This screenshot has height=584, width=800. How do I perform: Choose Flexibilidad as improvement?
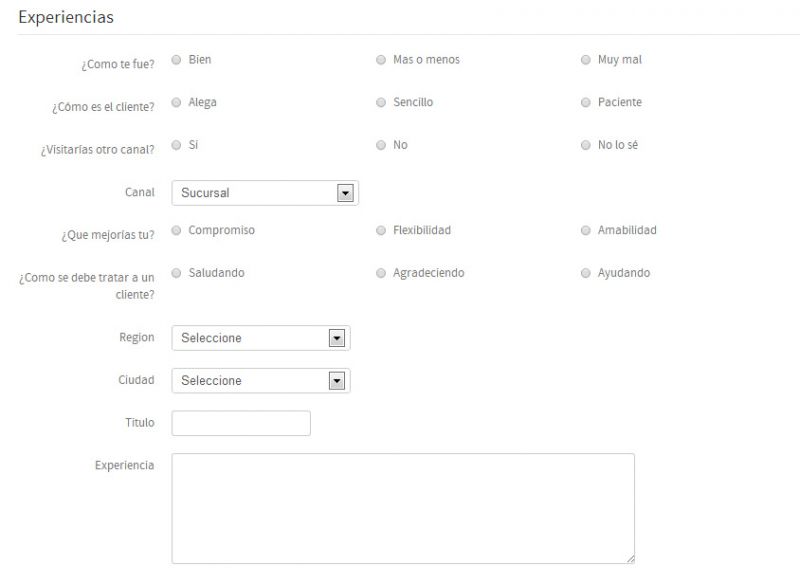point(381,231)
